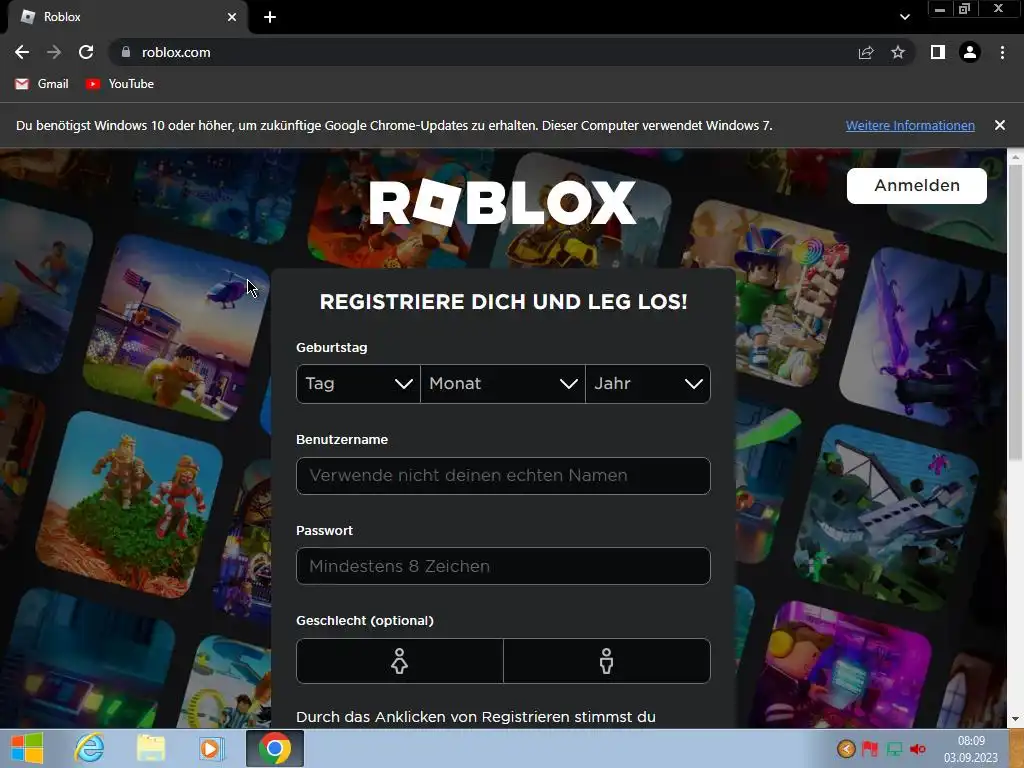Click the Show desktop strip

(x=1016, y=748)
